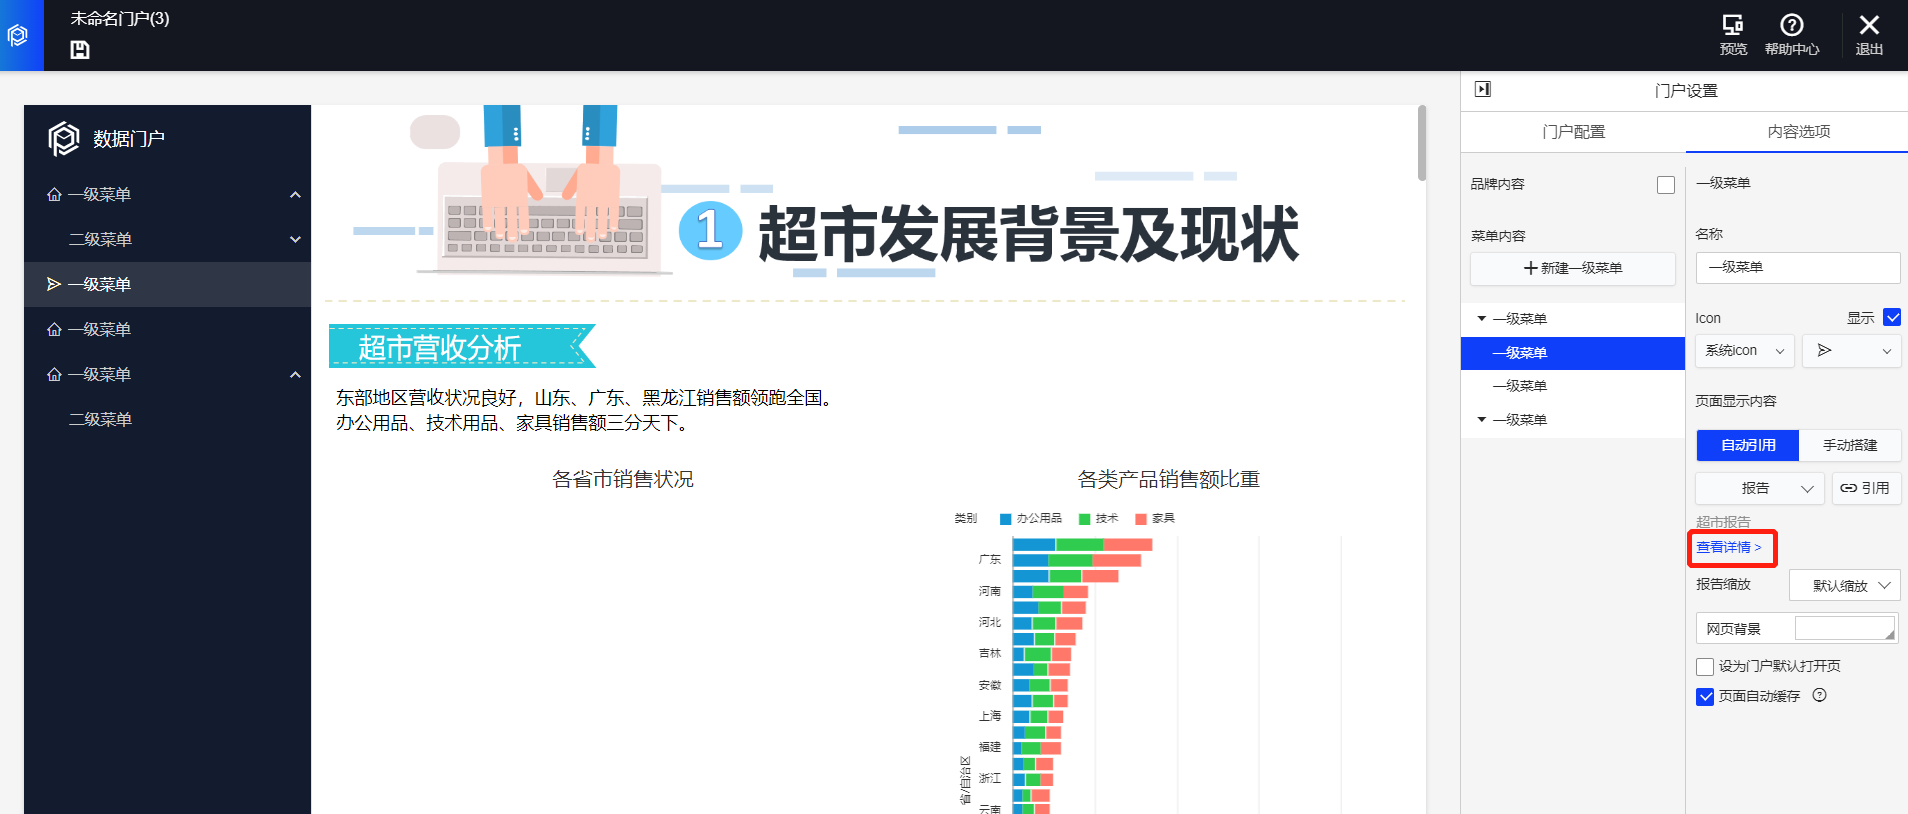1908x814 pixels.
Task: Select 自动引用 tab
Action: [1748, 445]
